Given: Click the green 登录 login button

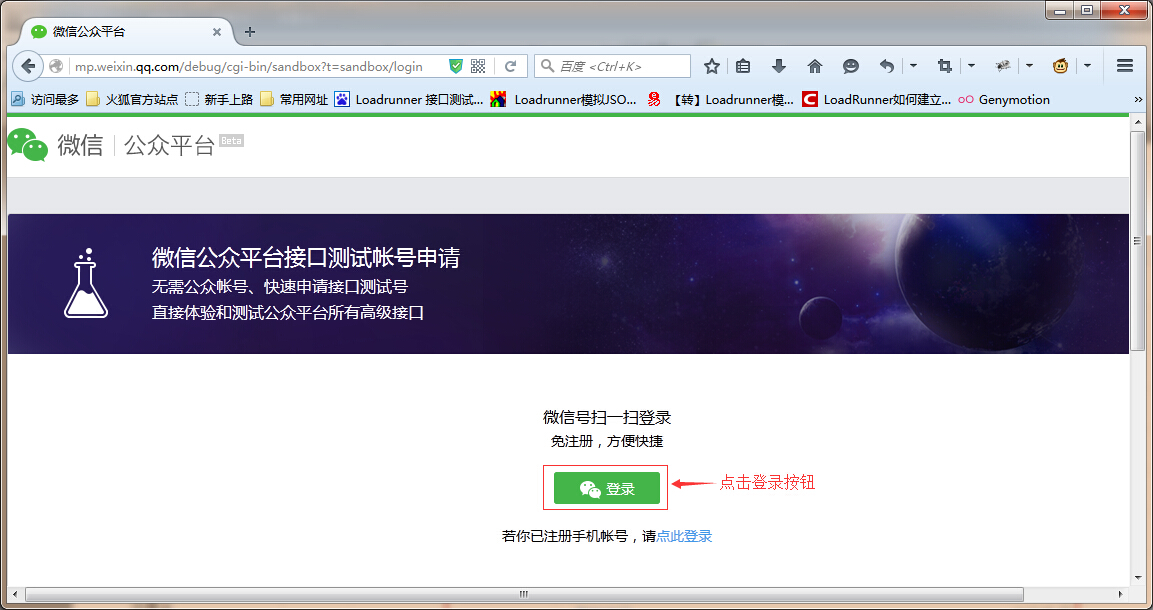Looking at the screenshot, I should point(606,488).
